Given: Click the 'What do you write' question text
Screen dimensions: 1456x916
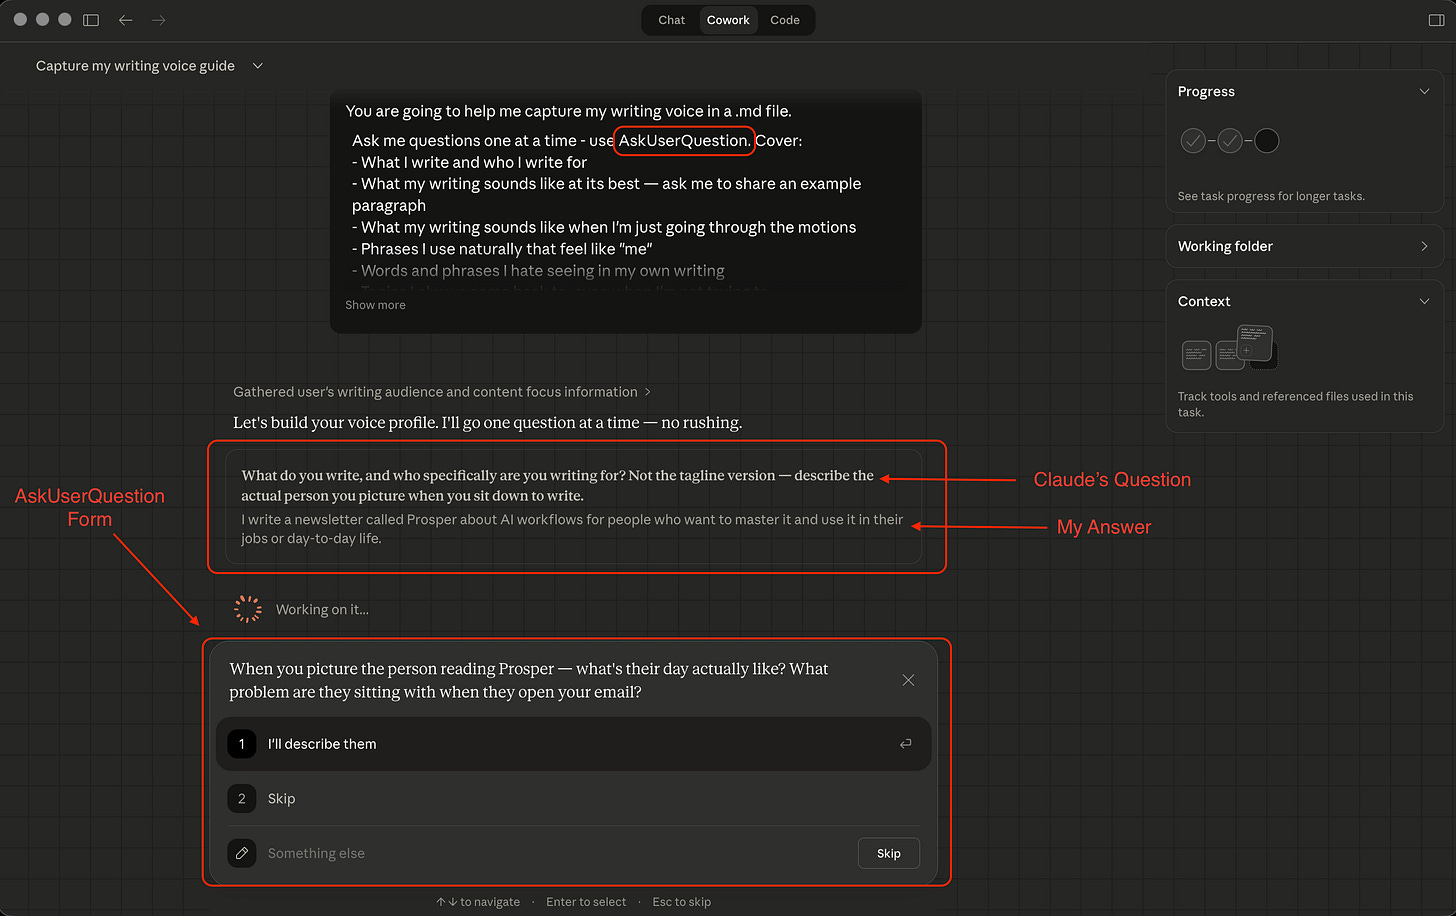Looking at the screenshot, I should tap(557, 485).
